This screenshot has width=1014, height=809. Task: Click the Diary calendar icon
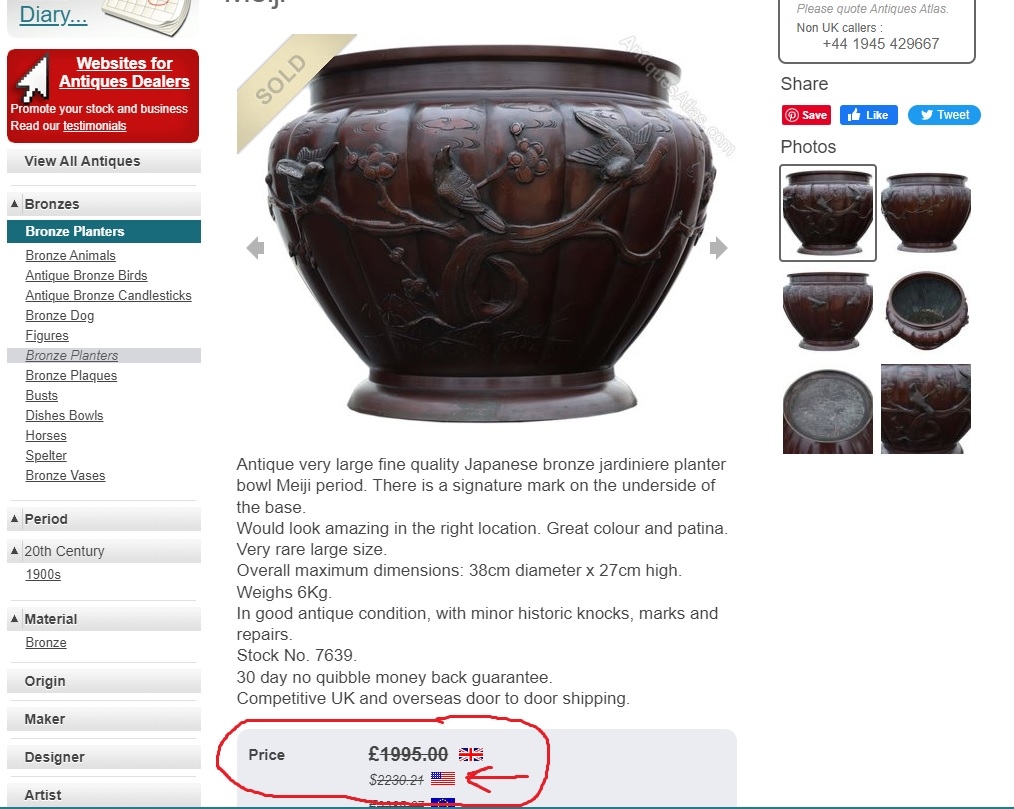click(147, 16)
